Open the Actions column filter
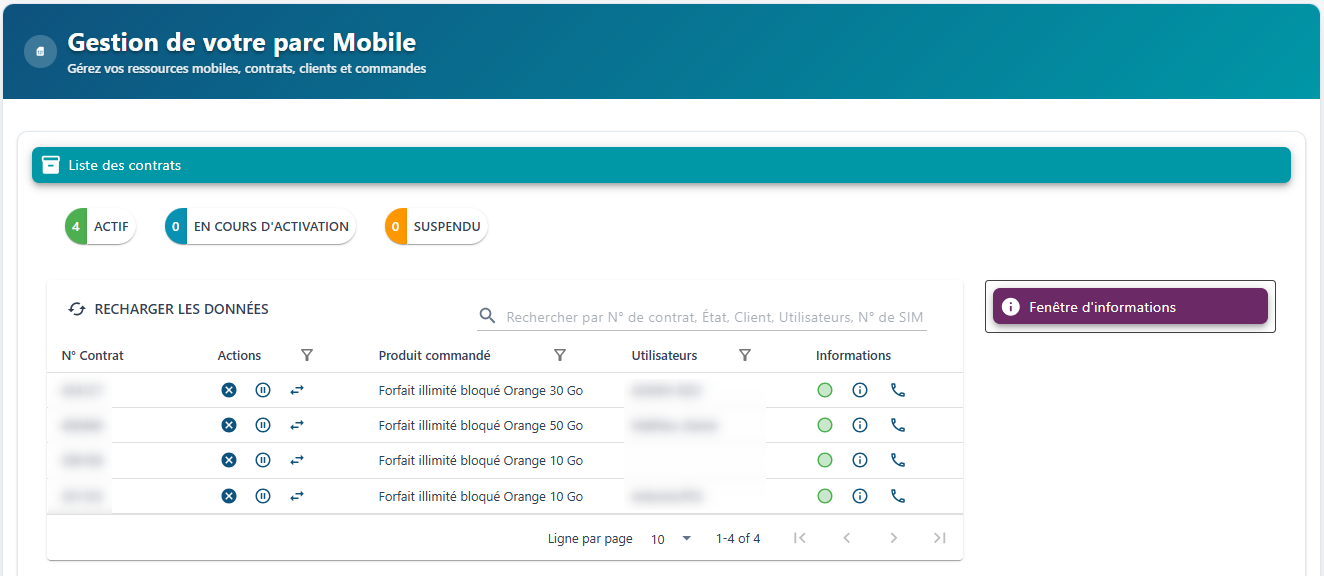Viewport: 1324px width, 576px height. pos(307,355)
